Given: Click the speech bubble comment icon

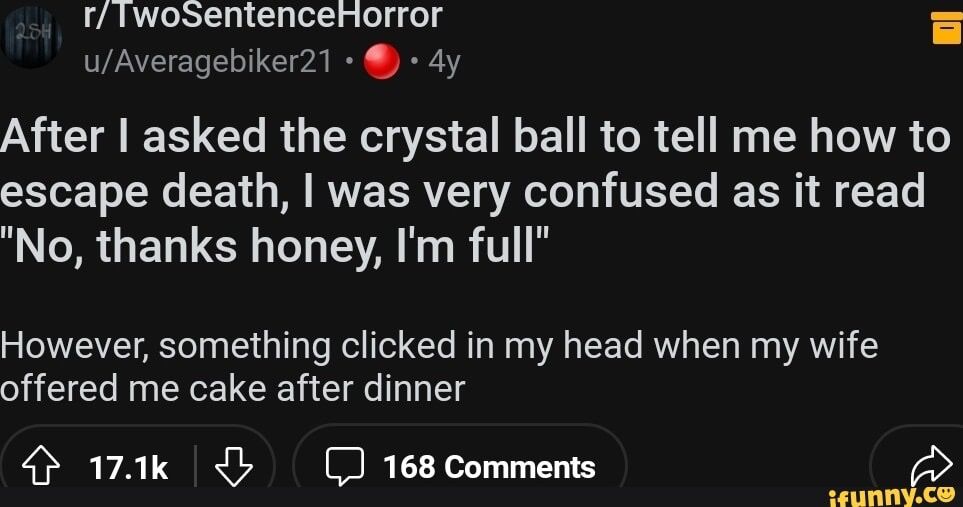Looking at the screenshot, I should click(x=346, y=466).
